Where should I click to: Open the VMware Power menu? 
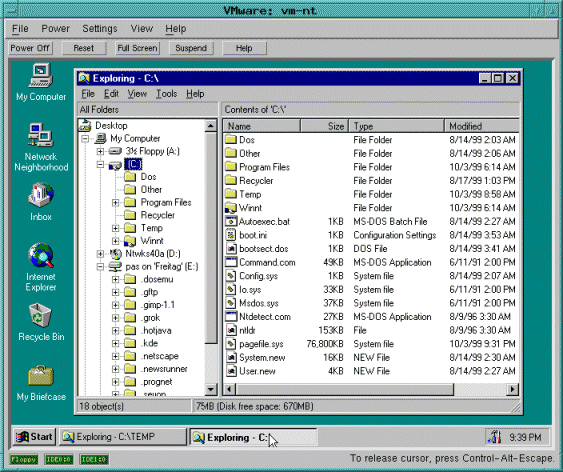55,28
